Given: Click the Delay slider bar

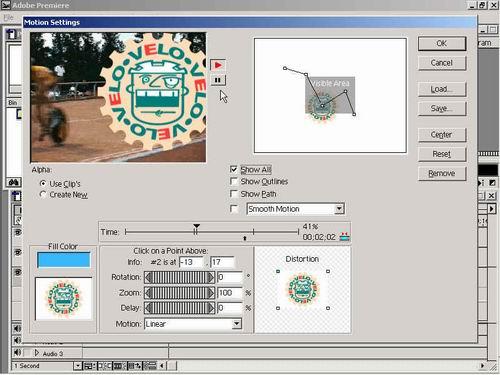Looking at the screenshot, I should 179,308.
